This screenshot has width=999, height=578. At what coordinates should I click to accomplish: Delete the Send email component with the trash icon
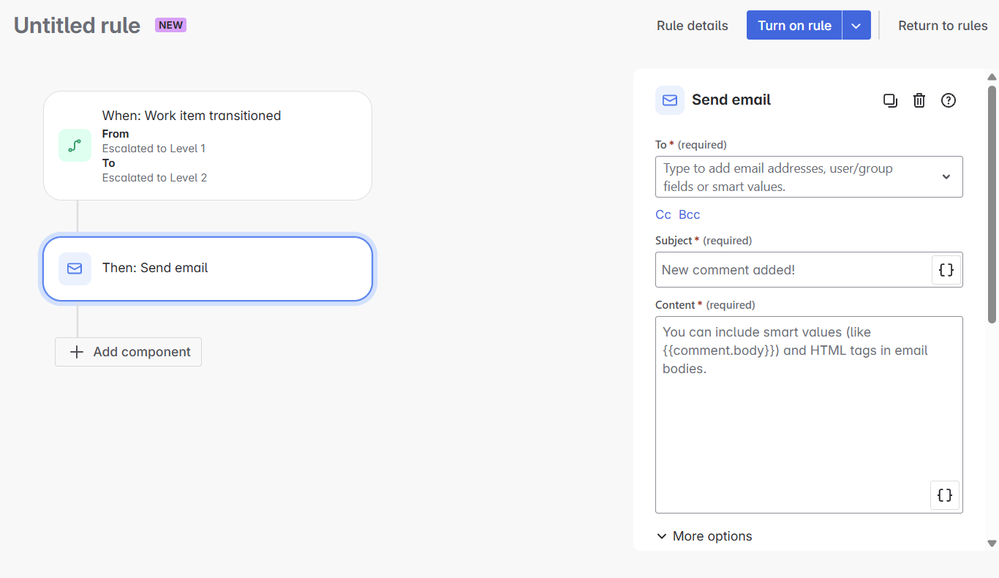click(x=919, y=100)
